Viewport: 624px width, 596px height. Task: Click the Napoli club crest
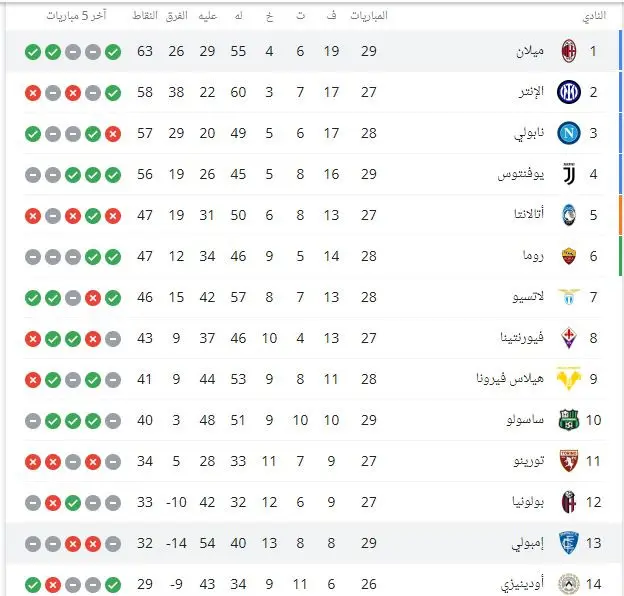[569, 133]
